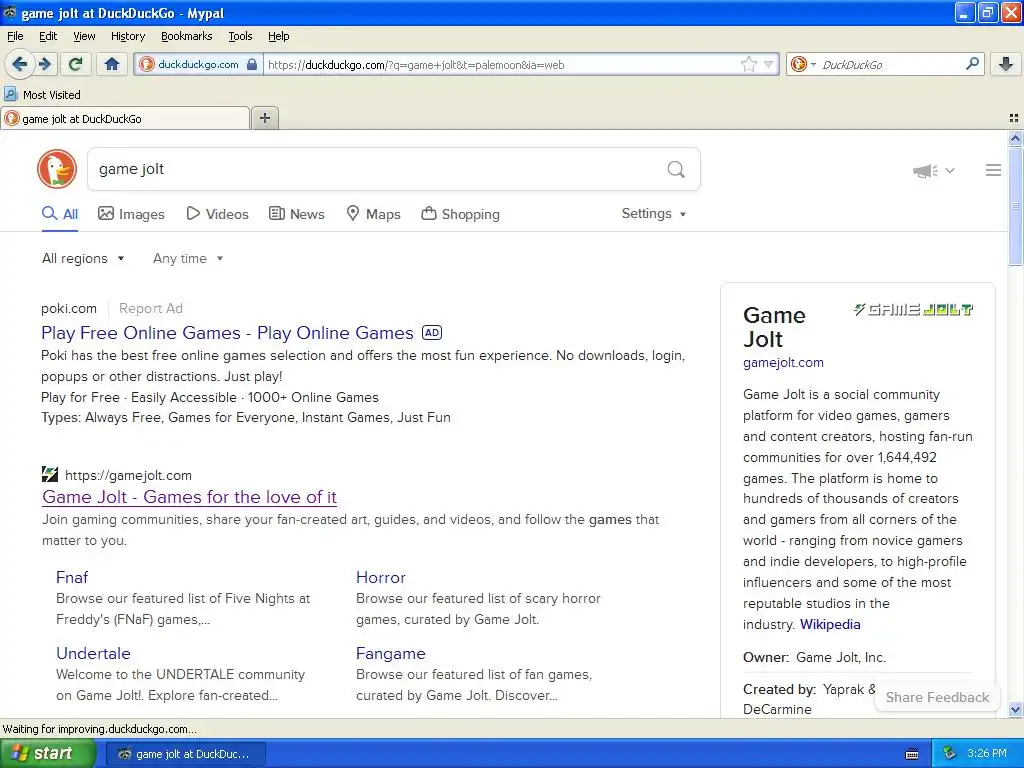
Task: Click the browser address bar URL
Action: 500,65
